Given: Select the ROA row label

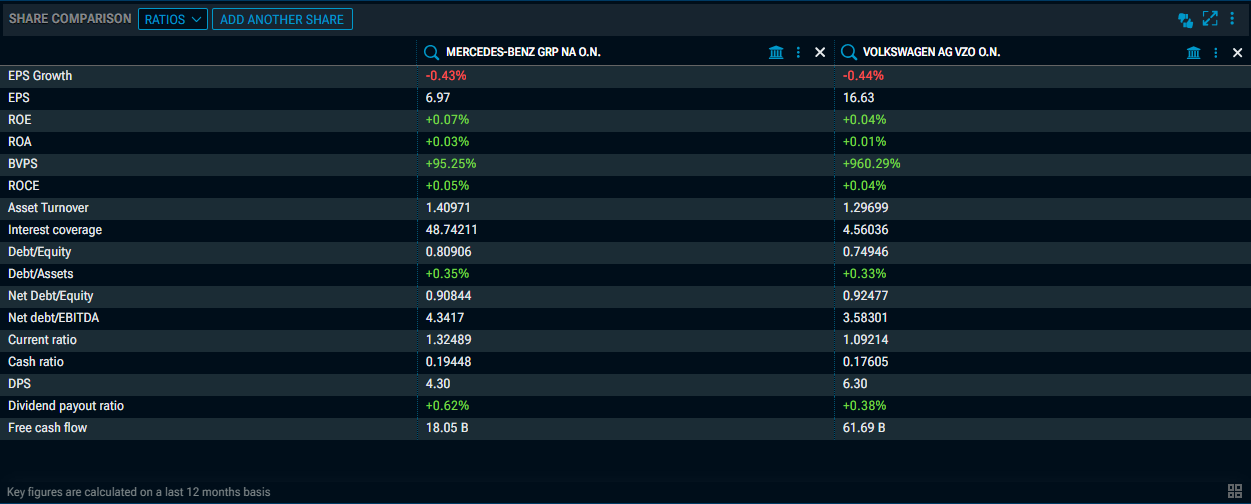Looking at the screenshot, I should tap(20, 142).
